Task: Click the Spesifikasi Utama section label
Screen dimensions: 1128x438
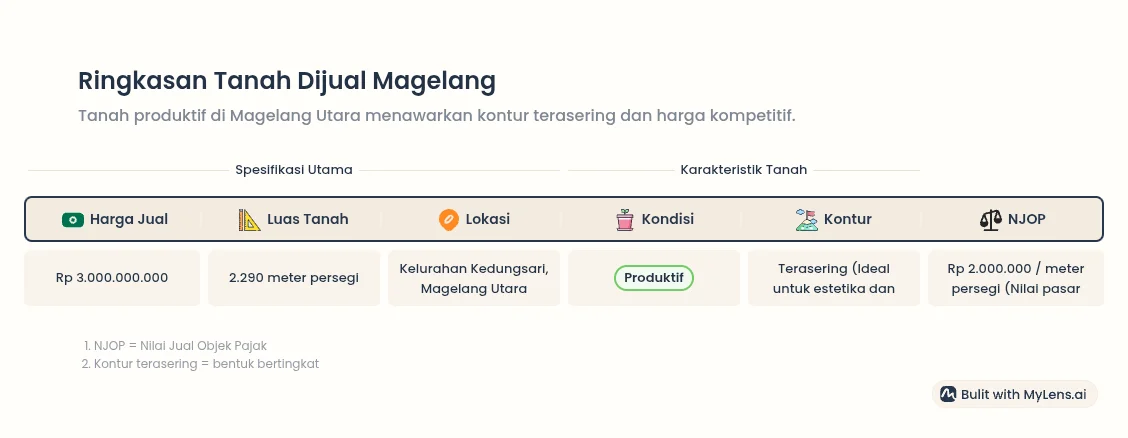Action: pos(294,170)
